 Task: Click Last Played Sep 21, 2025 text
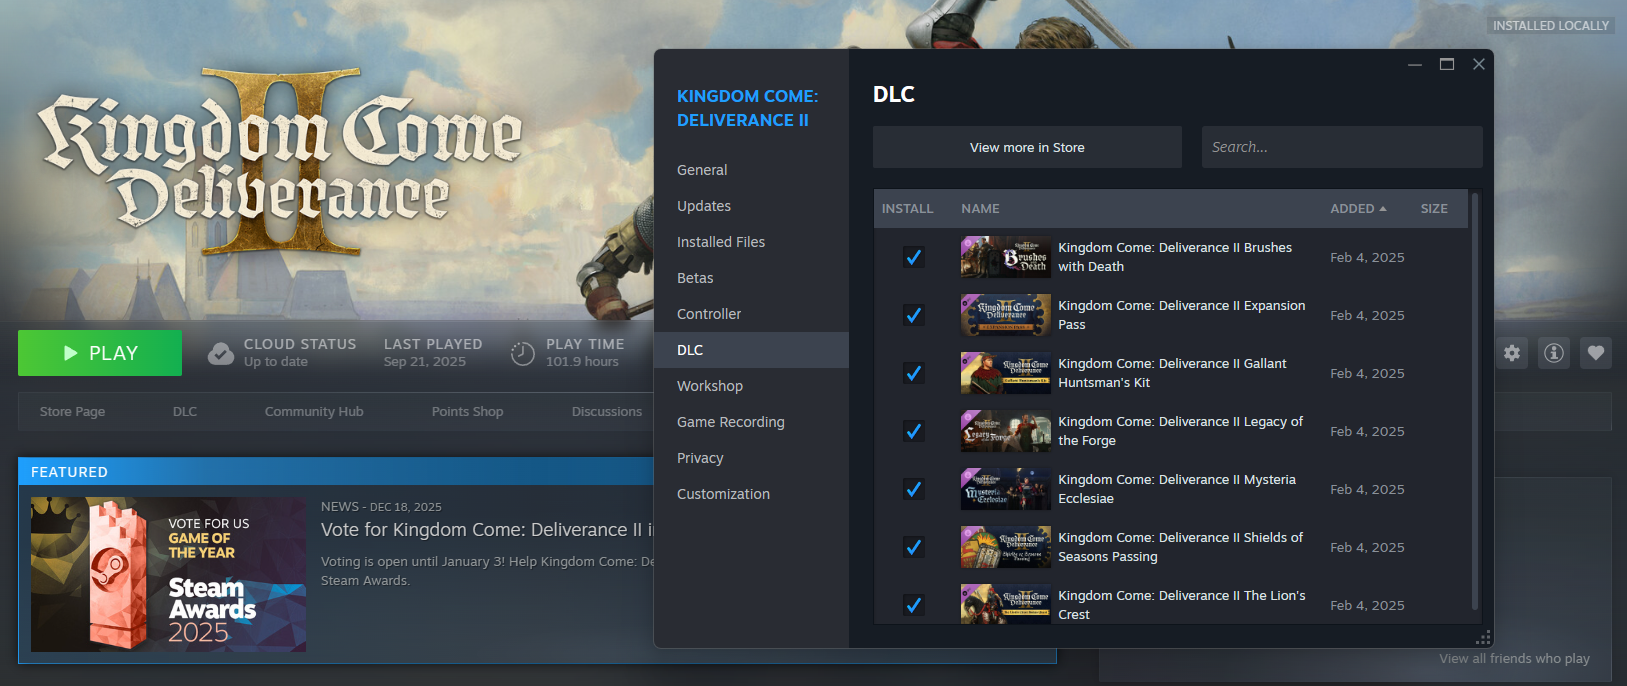[433, 352]
